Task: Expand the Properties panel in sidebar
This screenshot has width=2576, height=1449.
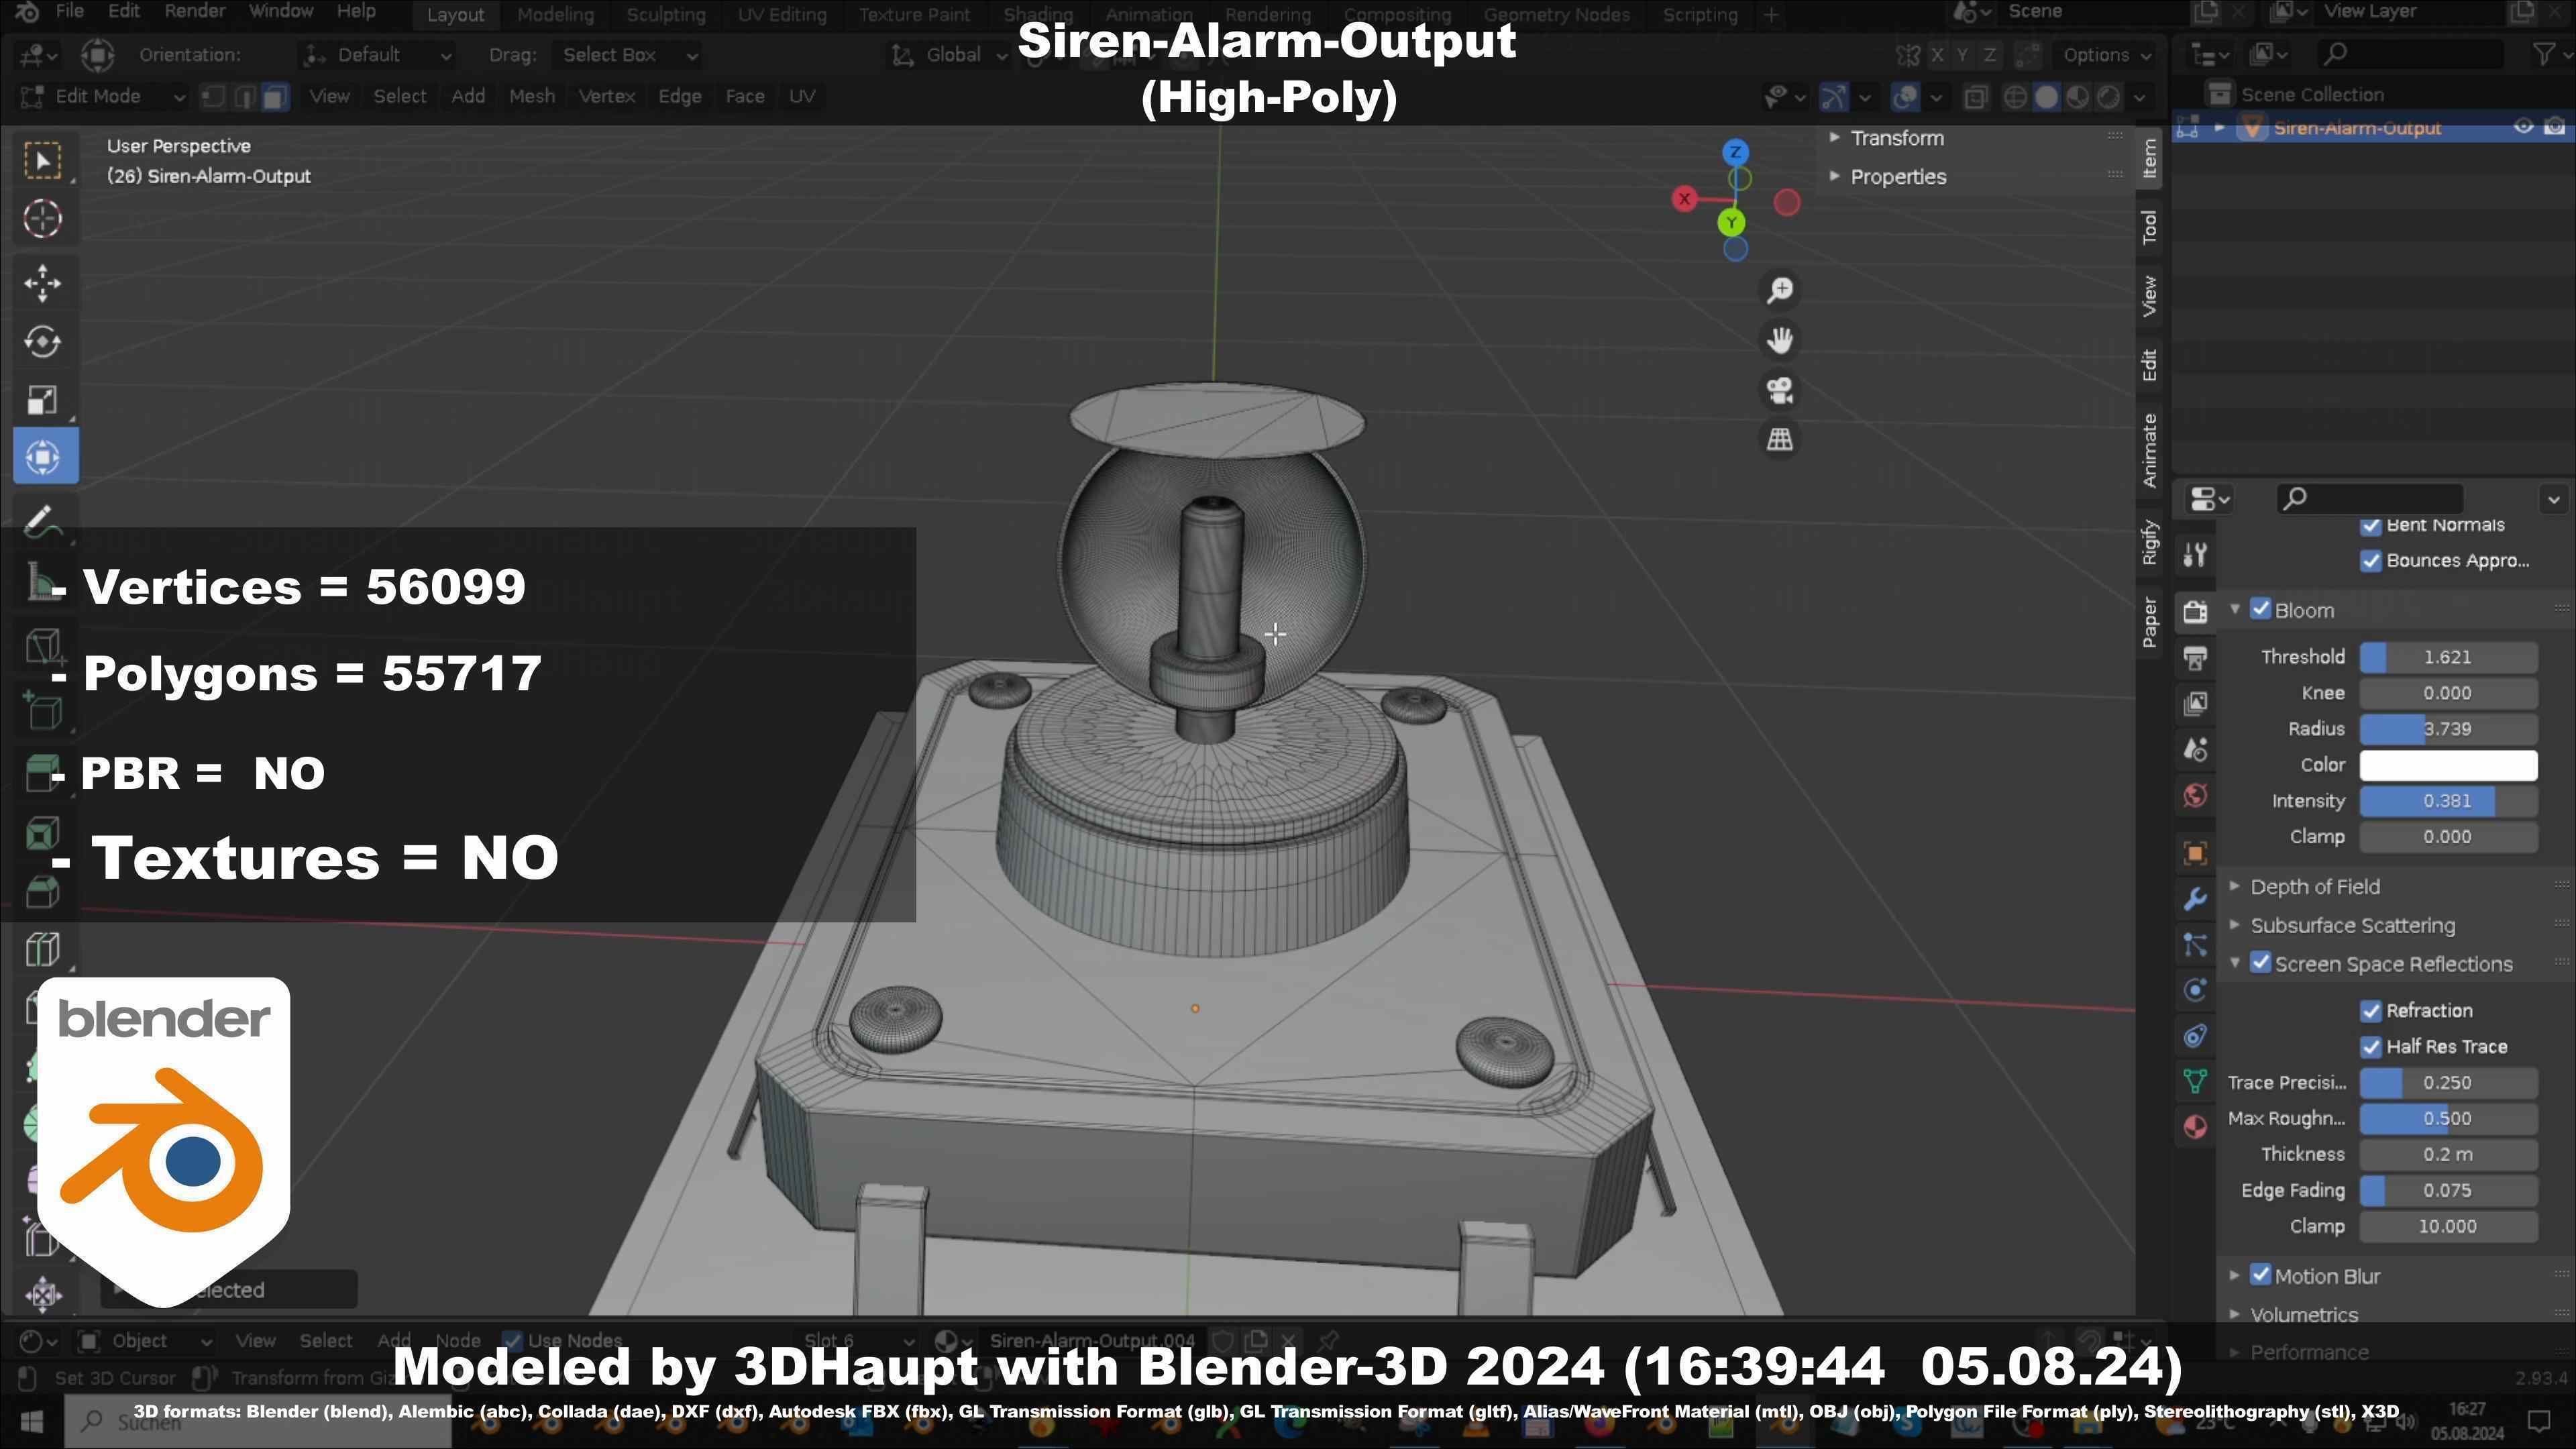Action: click(x=1897, y=177)
